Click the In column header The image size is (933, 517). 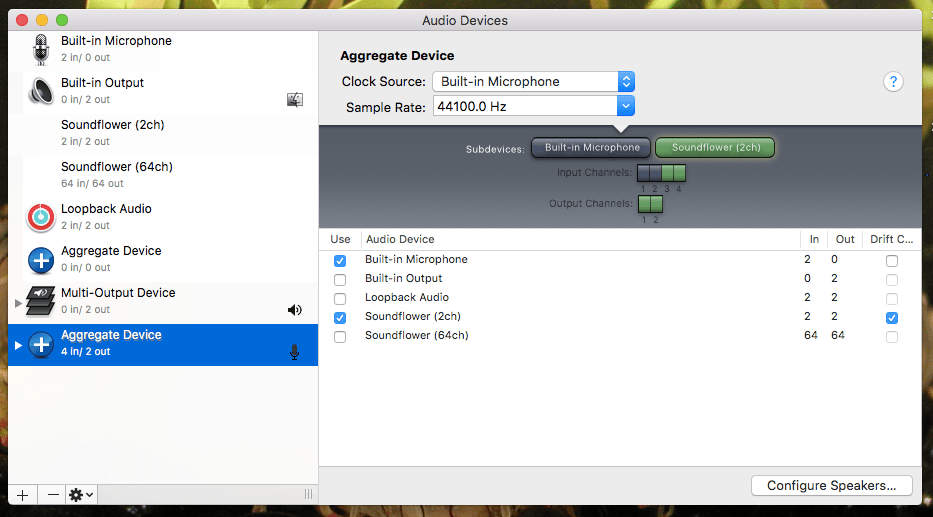pyautogui.click(x=814, y=239)
